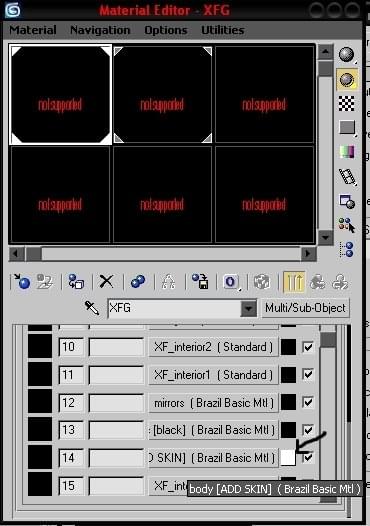Open the XFG material name dropdown
The image size is (370, 526).
coord(249,308)
